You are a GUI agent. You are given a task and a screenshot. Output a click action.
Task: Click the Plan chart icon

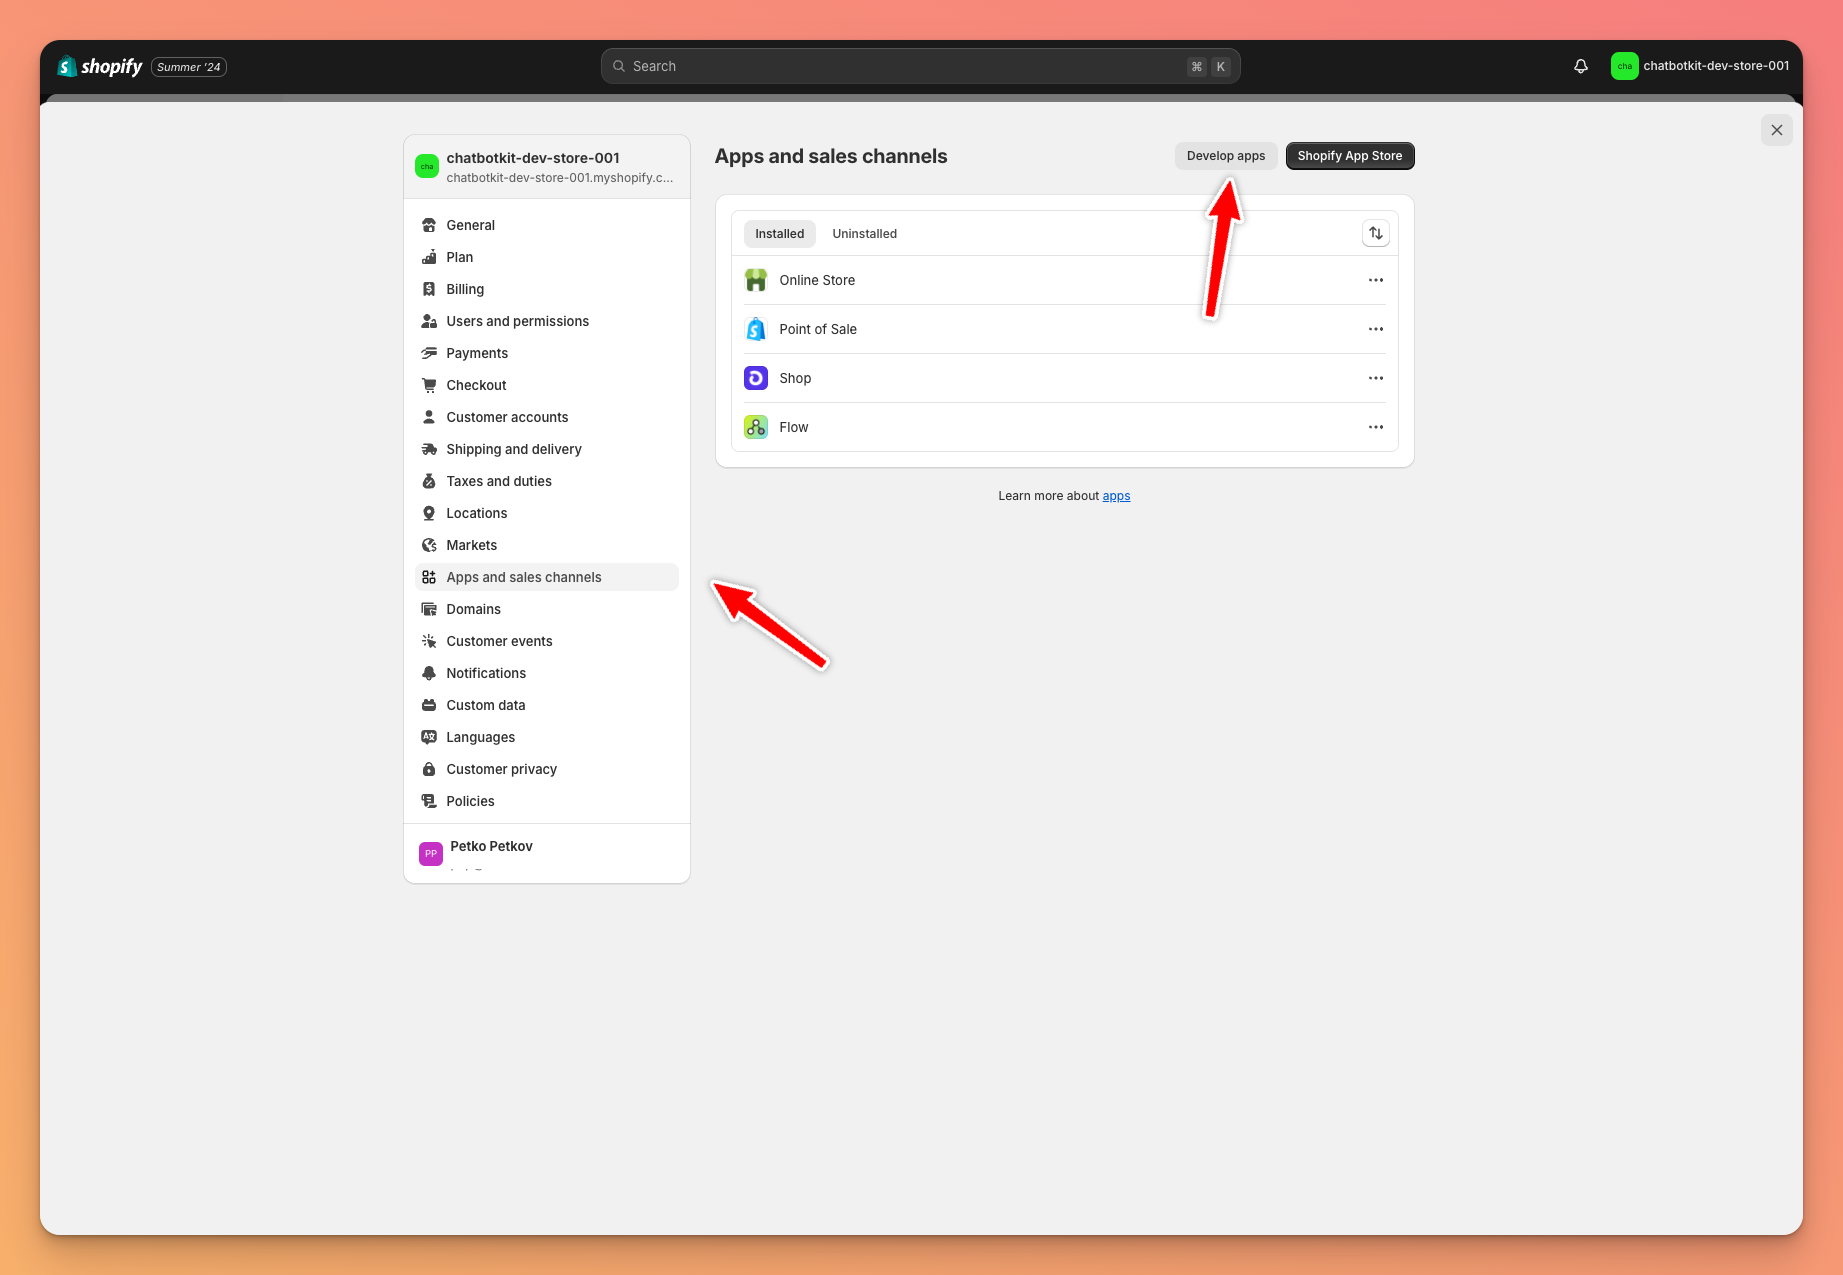(429, 257)
